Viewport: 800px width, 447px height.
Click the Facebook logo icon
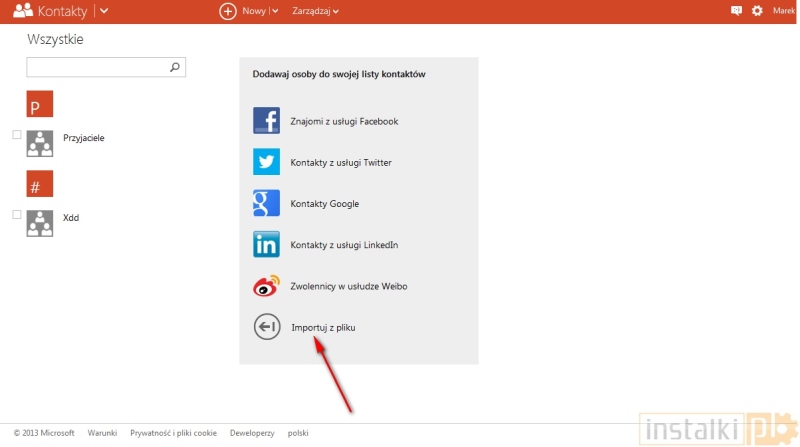click(266, 120)
